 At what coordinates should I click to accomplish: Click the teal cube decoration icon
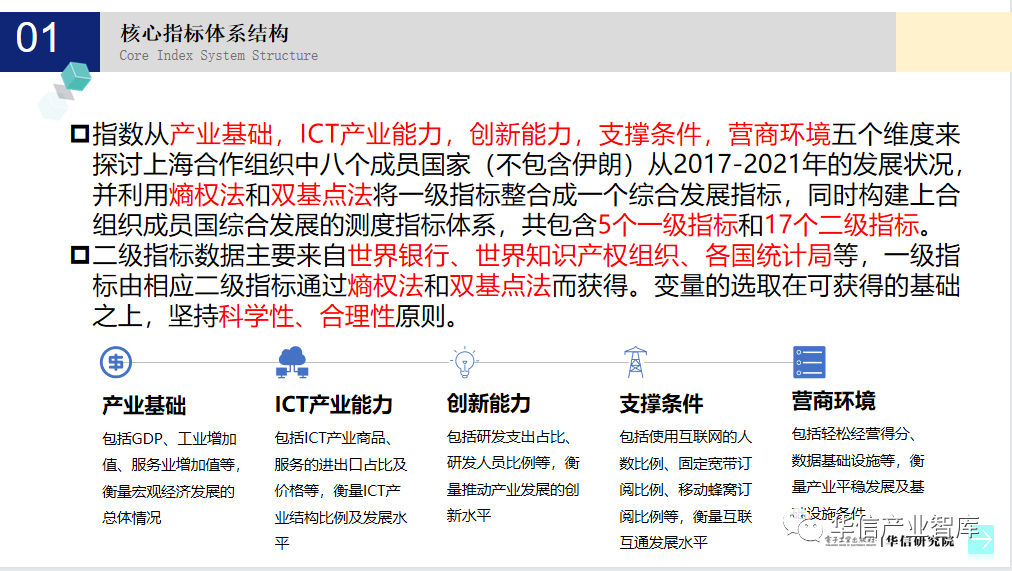pos(76,77)
